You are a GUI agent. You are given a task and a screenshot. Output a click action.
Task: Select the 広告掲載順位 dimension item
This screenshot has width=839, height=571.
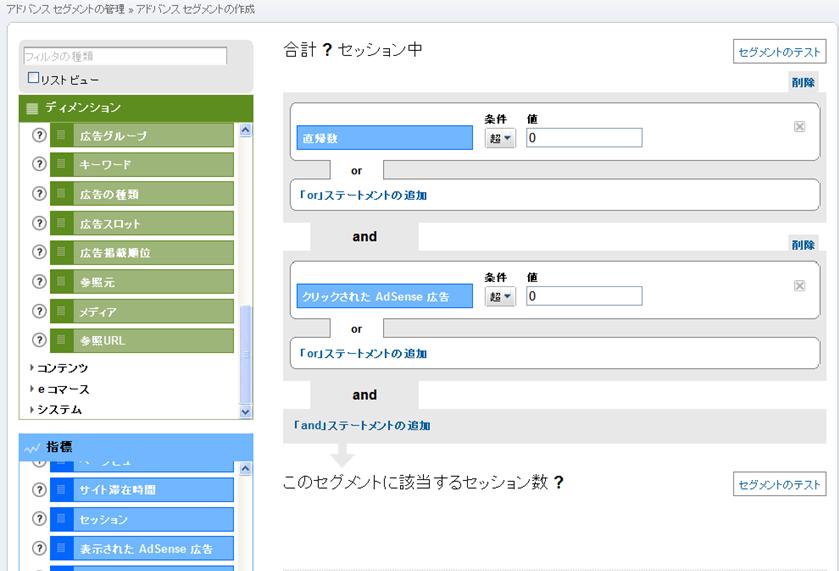(x=142, y=252)
